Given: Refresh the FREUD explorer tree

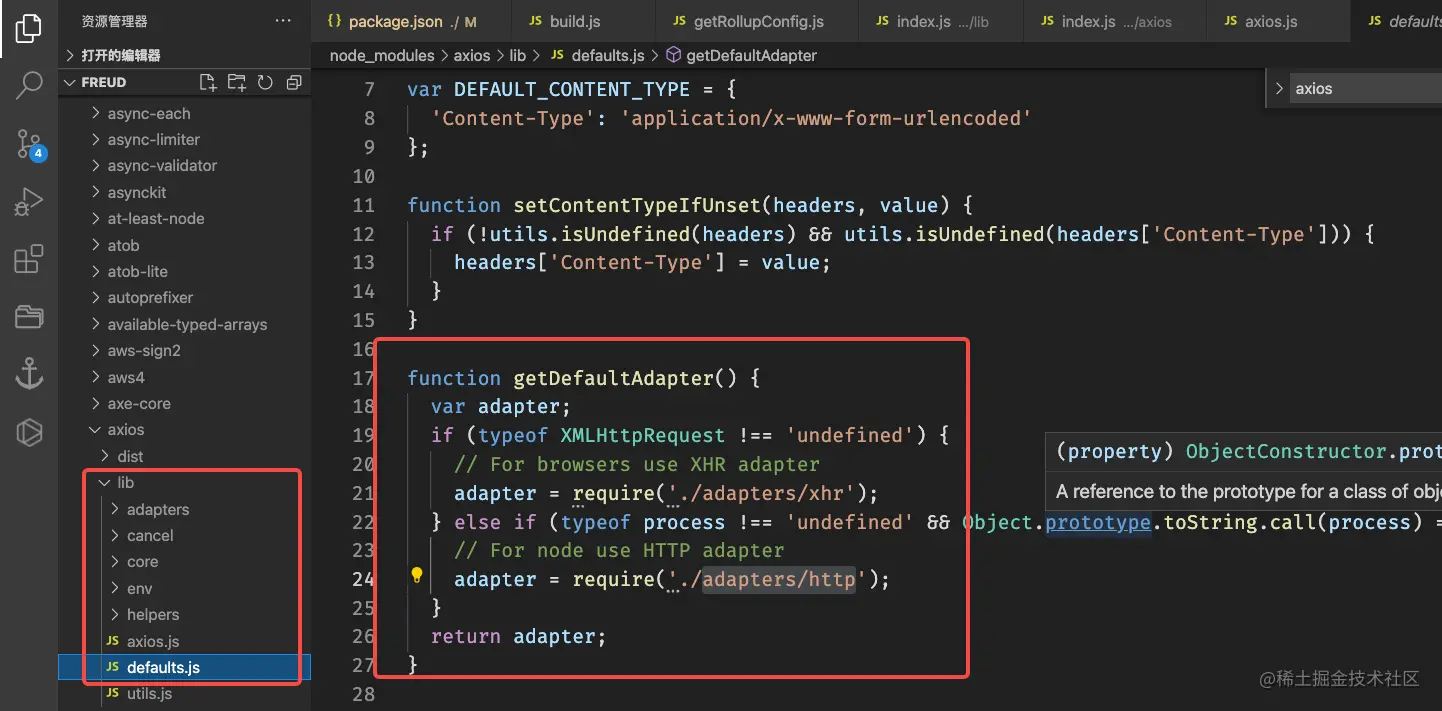Looking at the screenshot, I should [x=265, y=82].
